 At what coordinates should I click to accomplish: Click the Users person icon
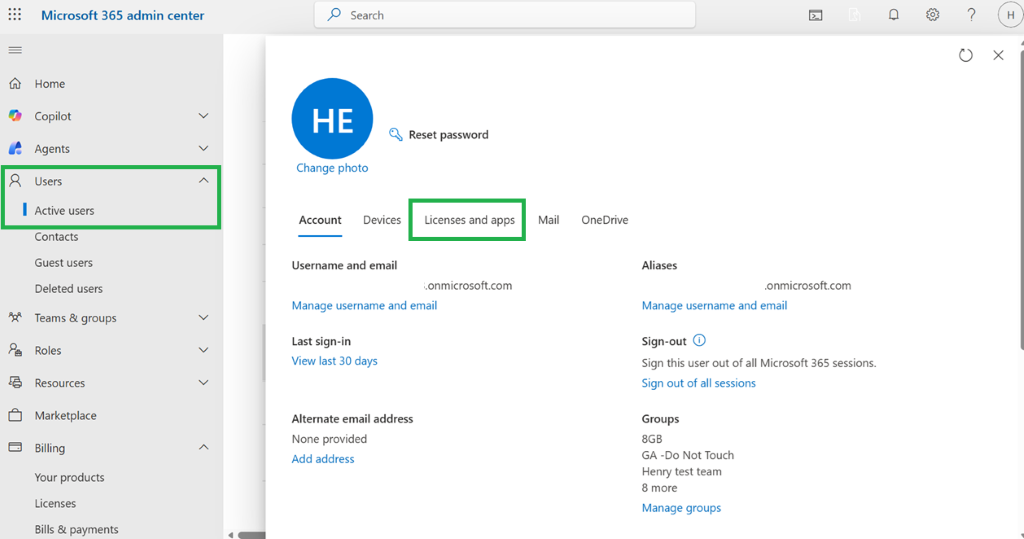click(15, 180)
